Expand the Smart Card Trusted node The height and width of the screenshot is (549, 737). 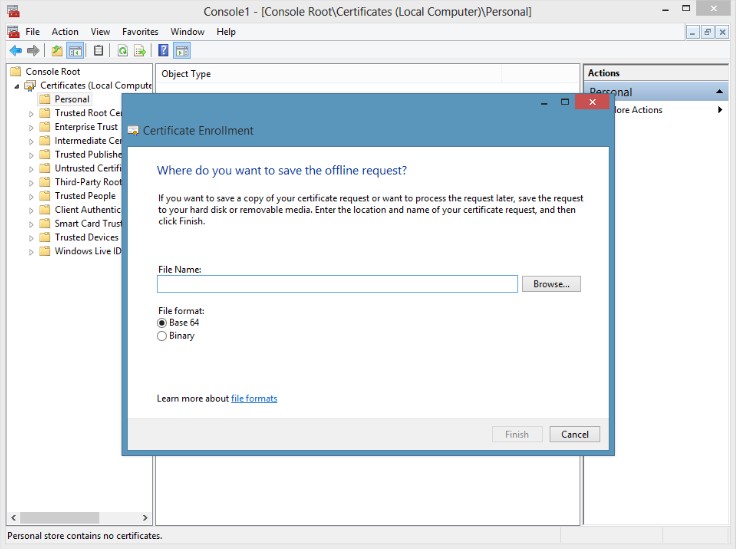[31, 224]
